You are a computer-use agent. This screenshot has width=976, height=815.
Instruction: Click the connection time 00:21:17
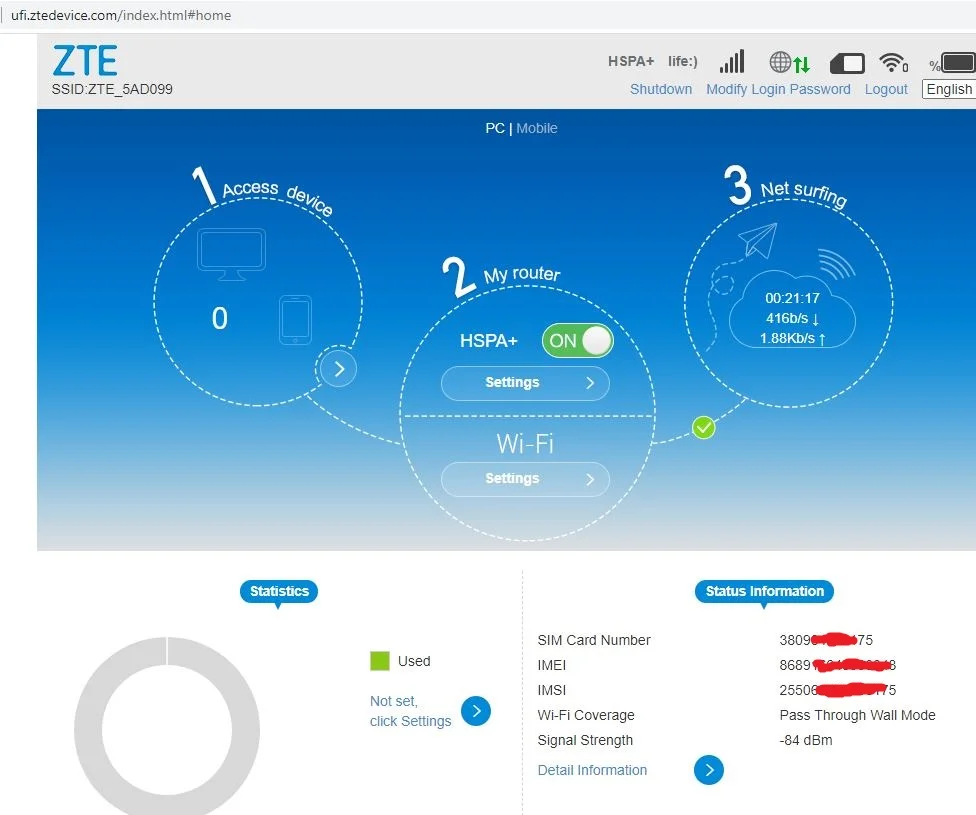pyautogui.click(x=792, y=298)
